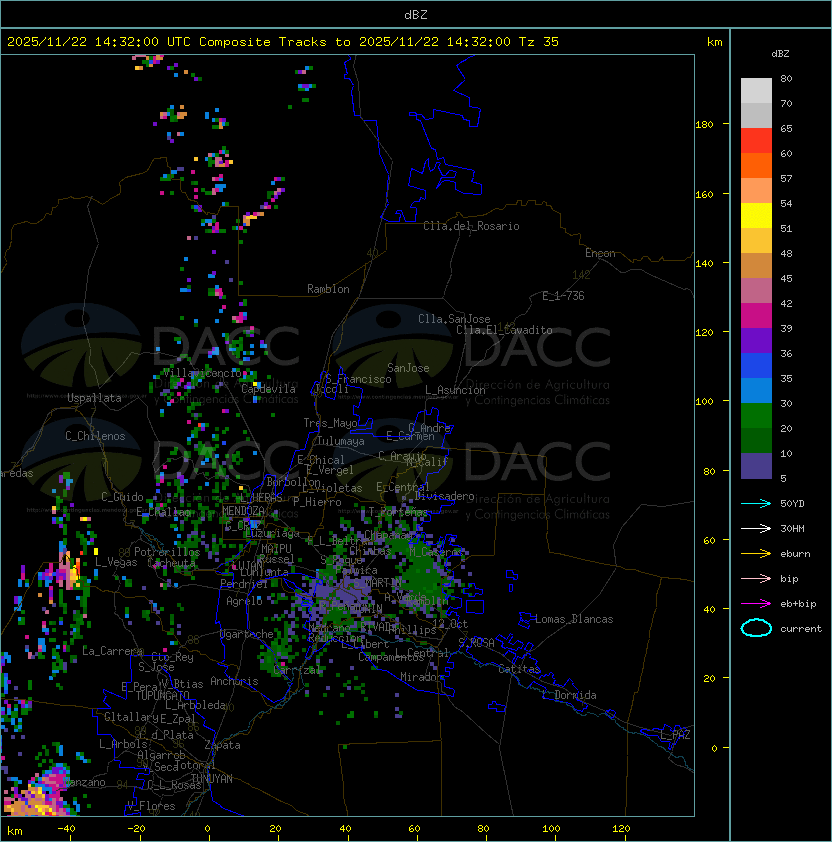Click the Anchoris place label
This screenshot has width=832, height=842.
(x=234, y=681)
